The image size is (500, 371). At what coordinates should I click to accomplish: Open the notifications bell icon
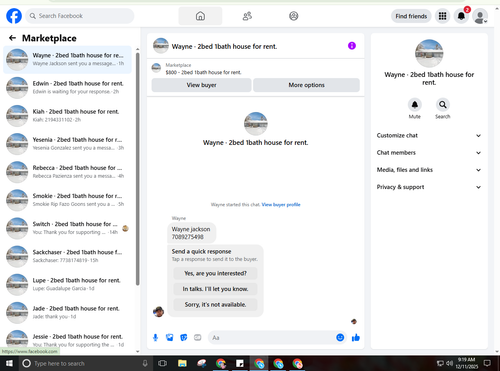click(x=461, y=16)
